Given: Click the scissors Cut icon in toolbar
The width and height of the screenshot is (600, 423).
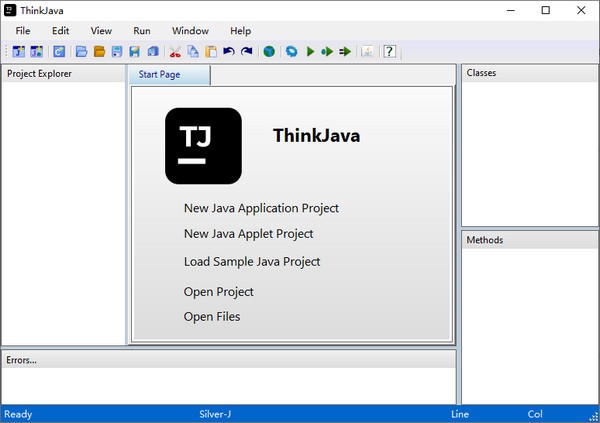Looking at the screenshot, I should pos(176,52).
